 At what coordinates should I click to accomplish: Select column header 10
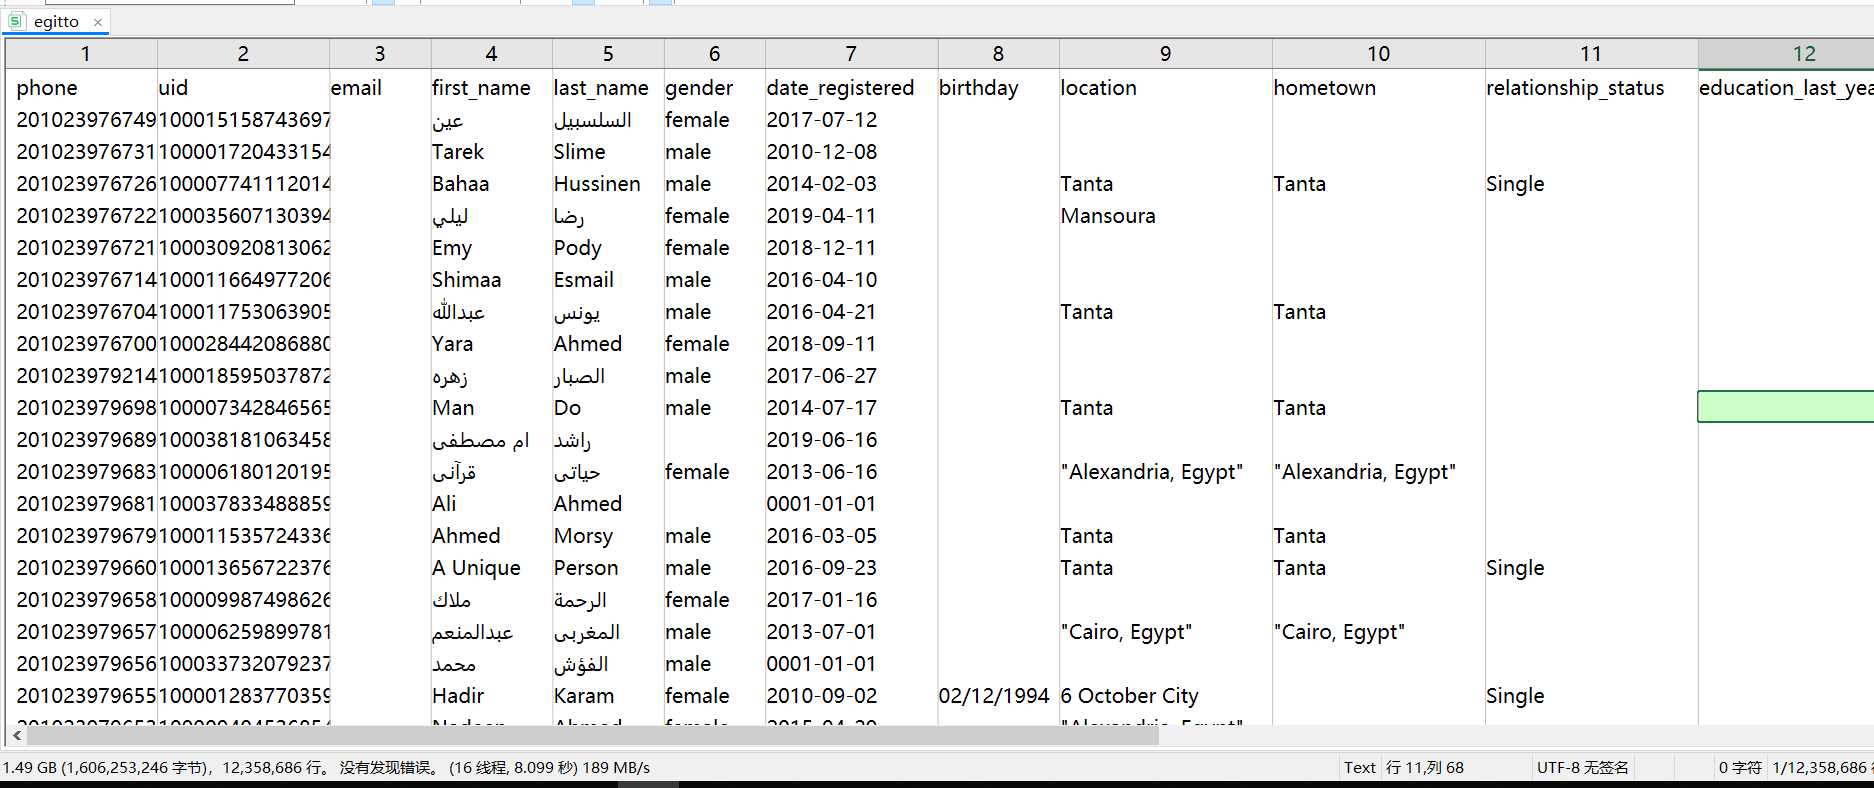tap(1378, 54)
